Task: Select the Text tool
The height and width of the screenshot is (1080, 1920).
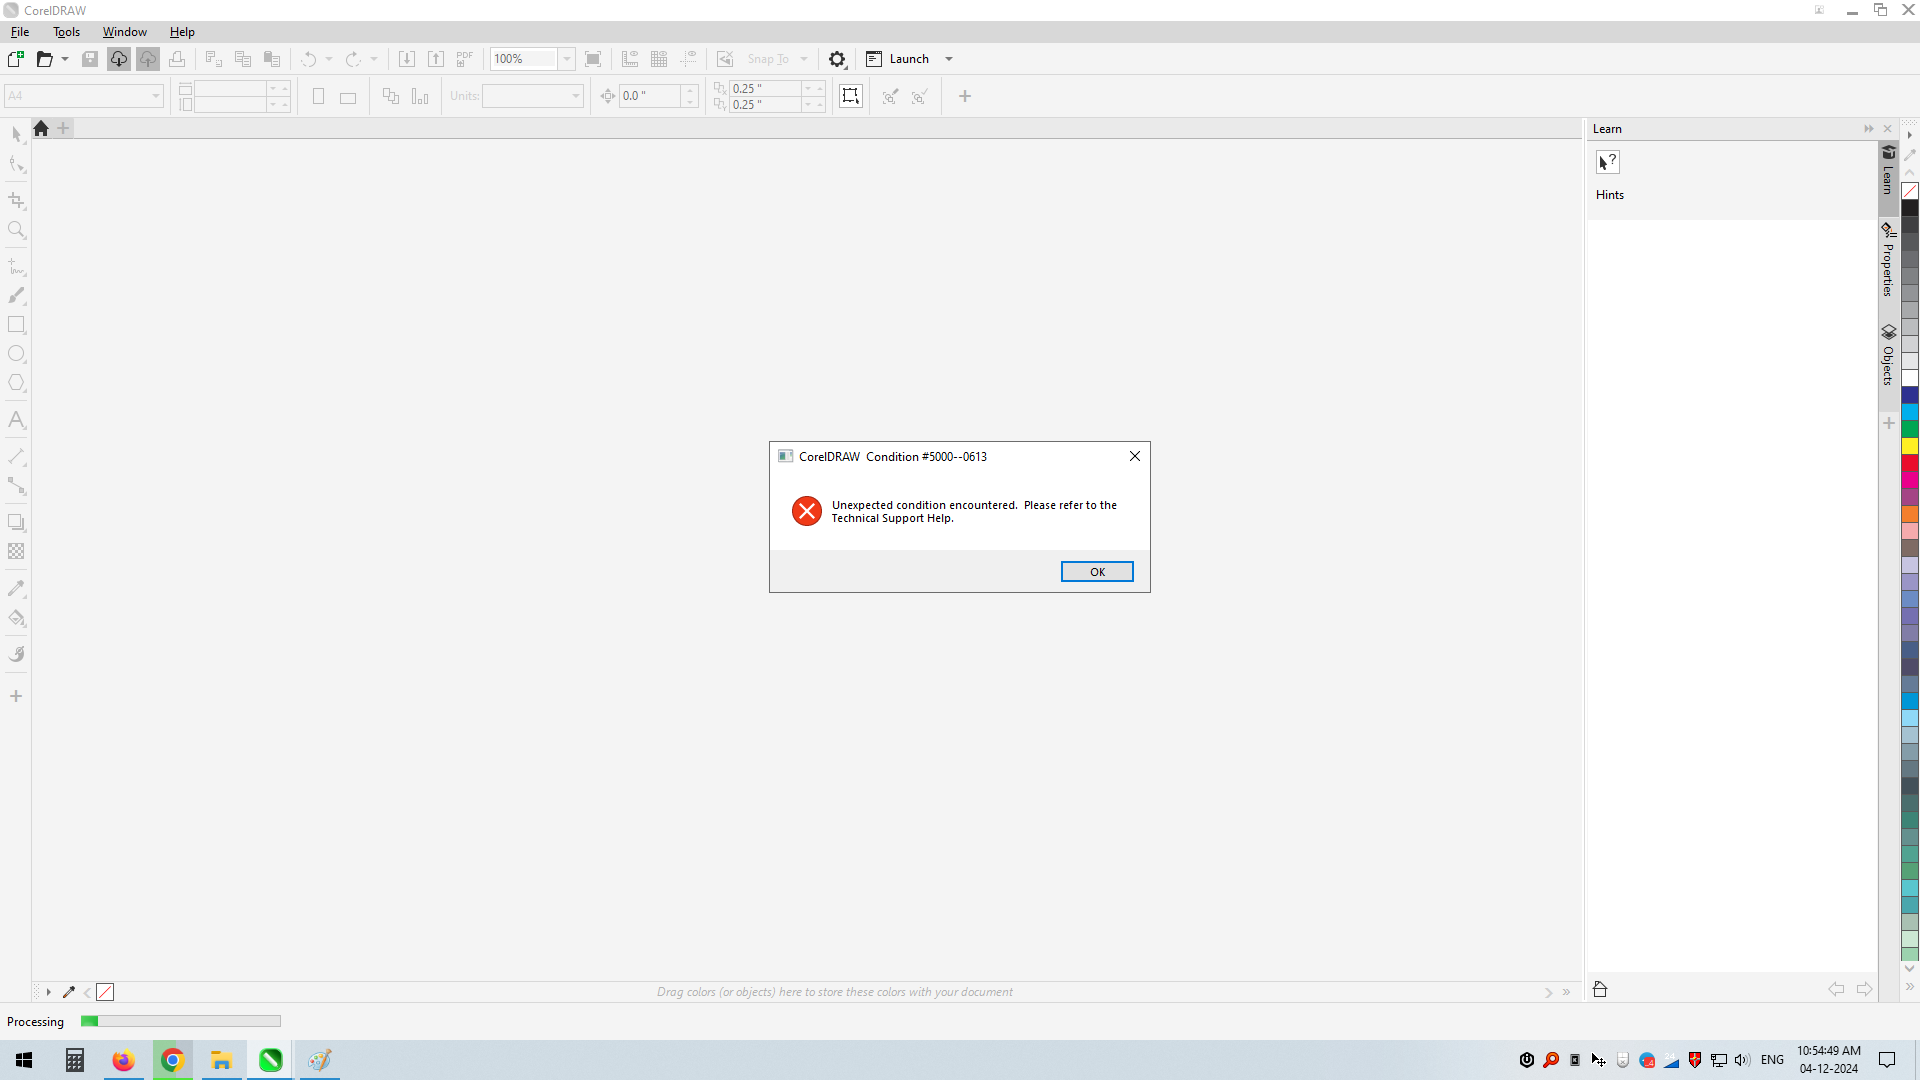Action: [x=16, y=420]
